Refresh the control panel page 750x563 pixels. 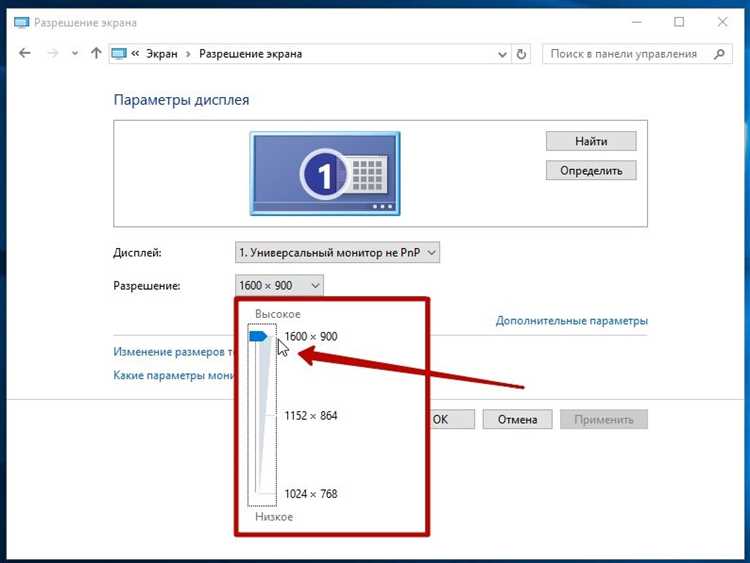pyautogui.click(x=521, y=54)
